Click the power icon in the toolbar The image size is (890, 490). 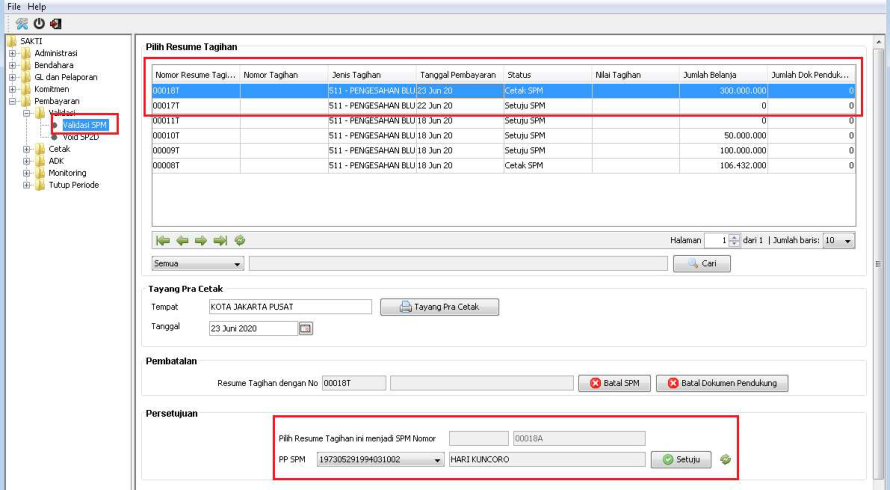39,23
